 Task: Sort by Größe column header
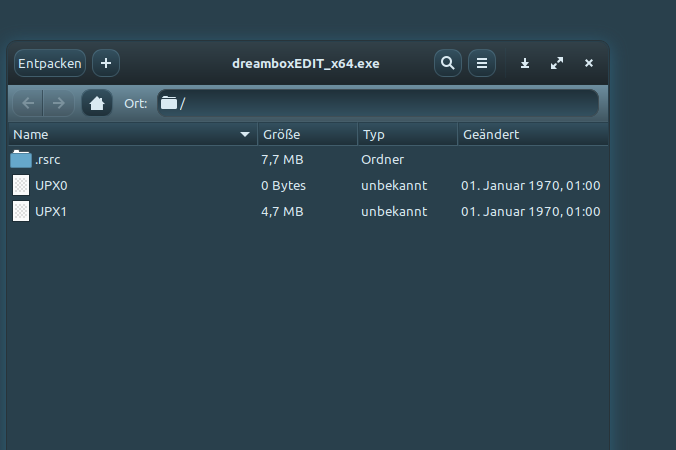tap(307, 134)
